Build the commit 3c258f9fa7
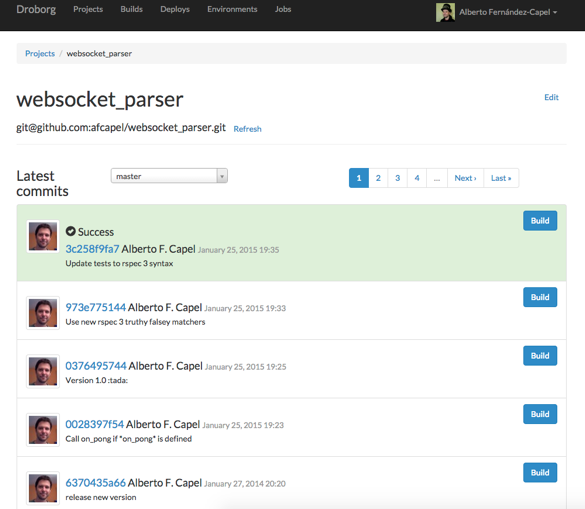Screen dimensions: 585x509 [x=540, y=221]
